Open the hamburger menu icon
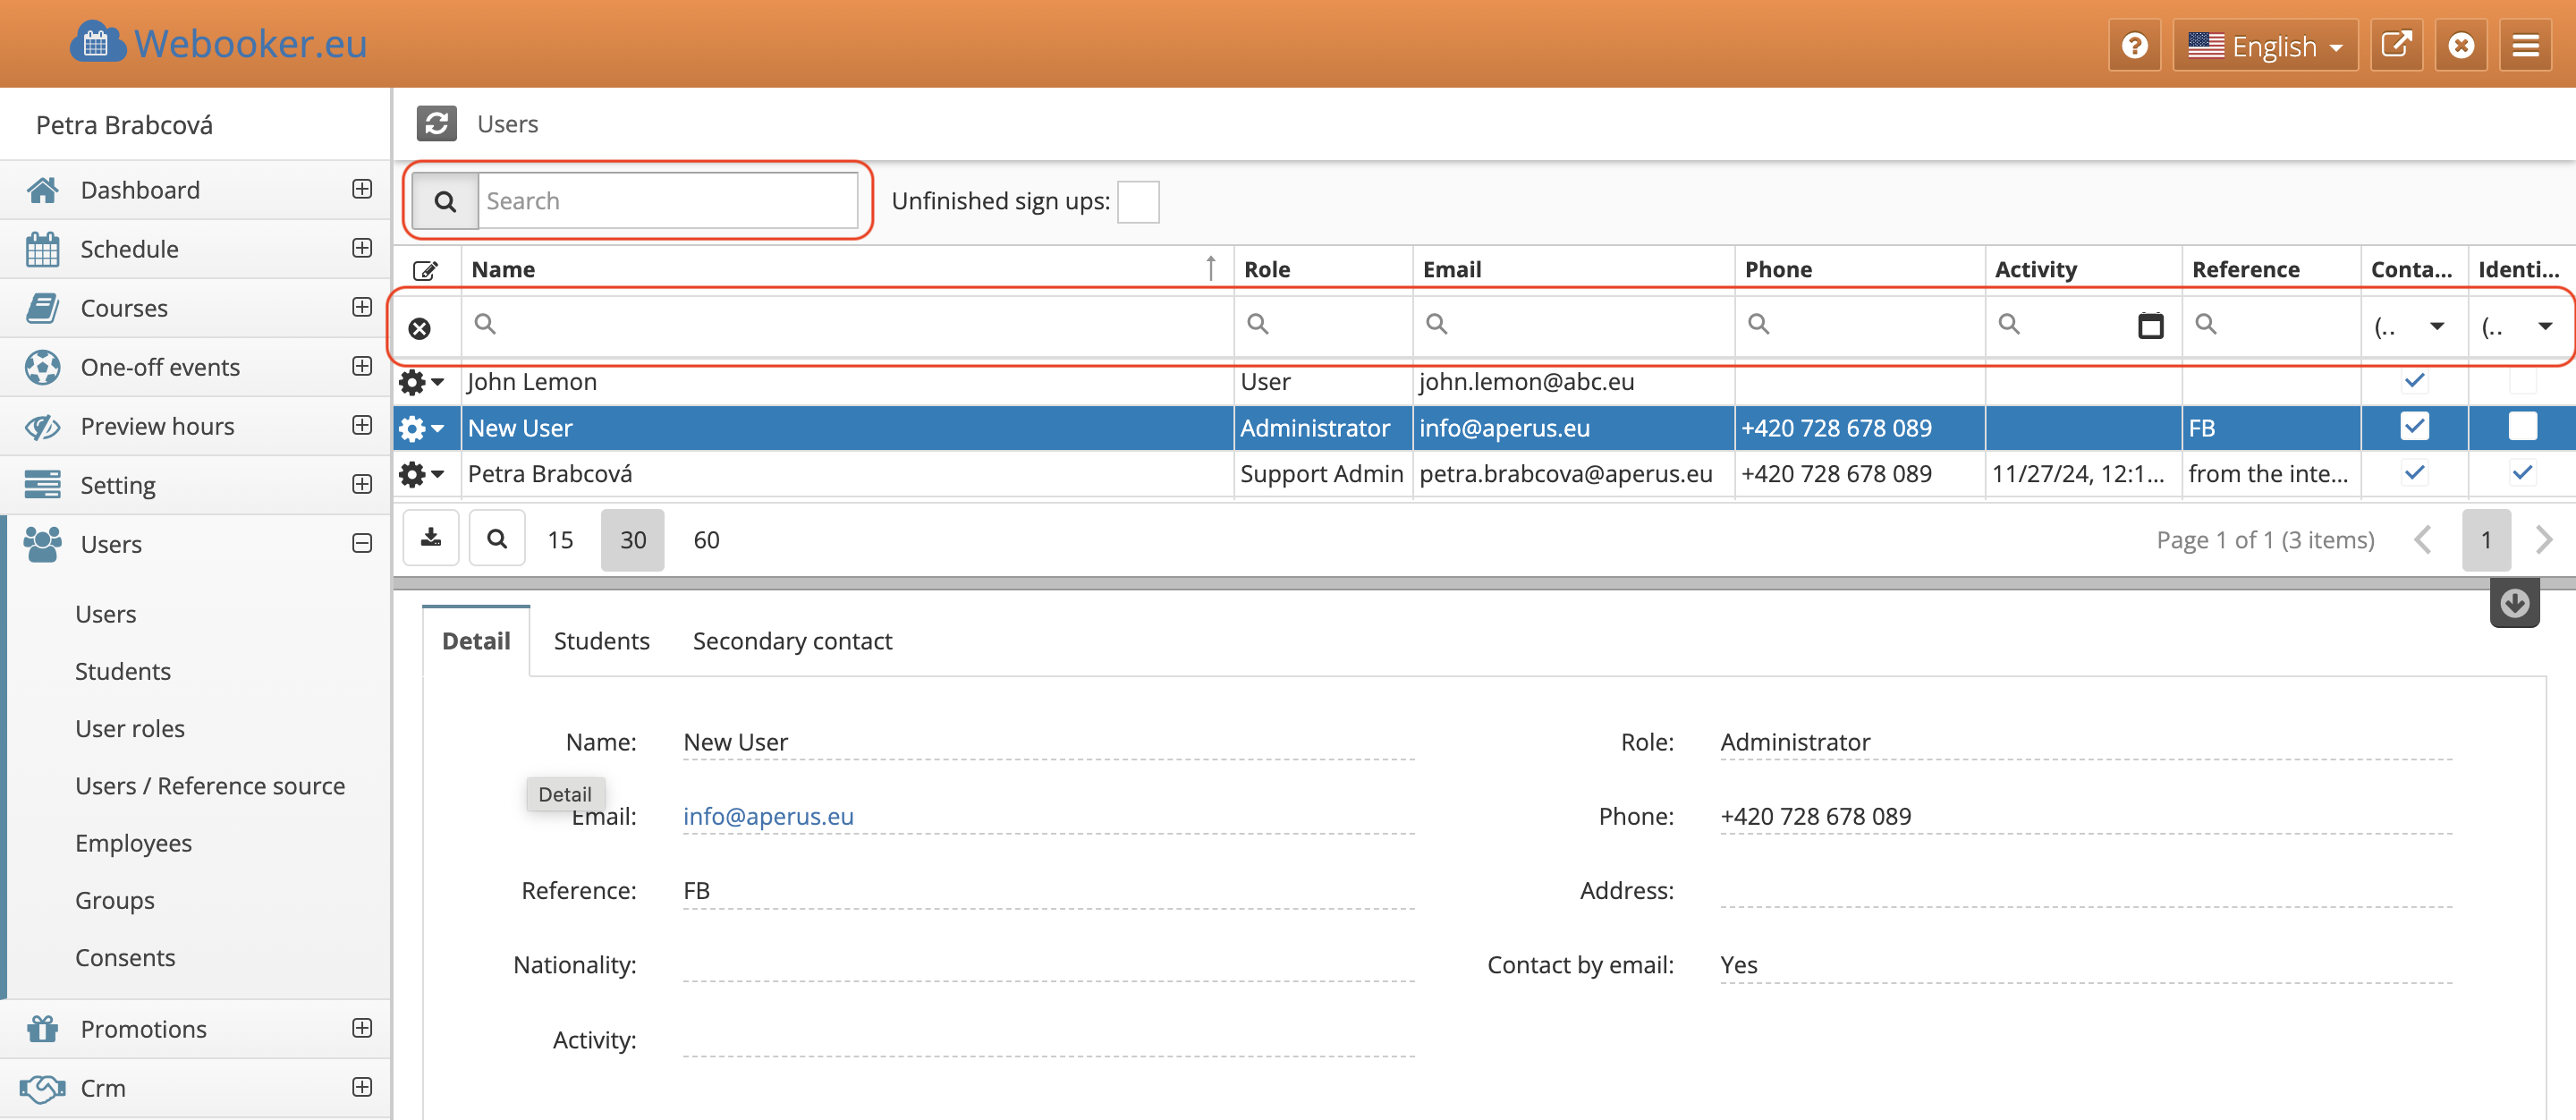 [x=2525, y=46]
